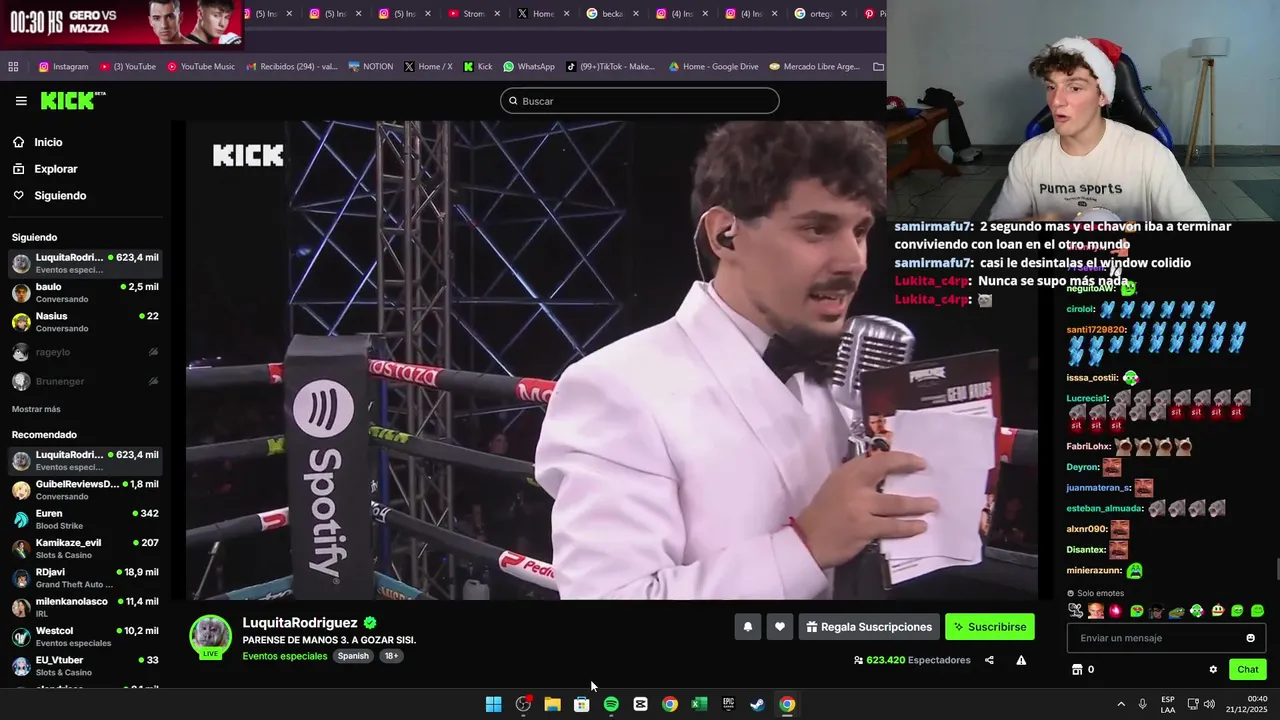This screenshot has height=720, width=1280.
Task: Toggle the notification bell for the channel
Action: tap(747, 627)
